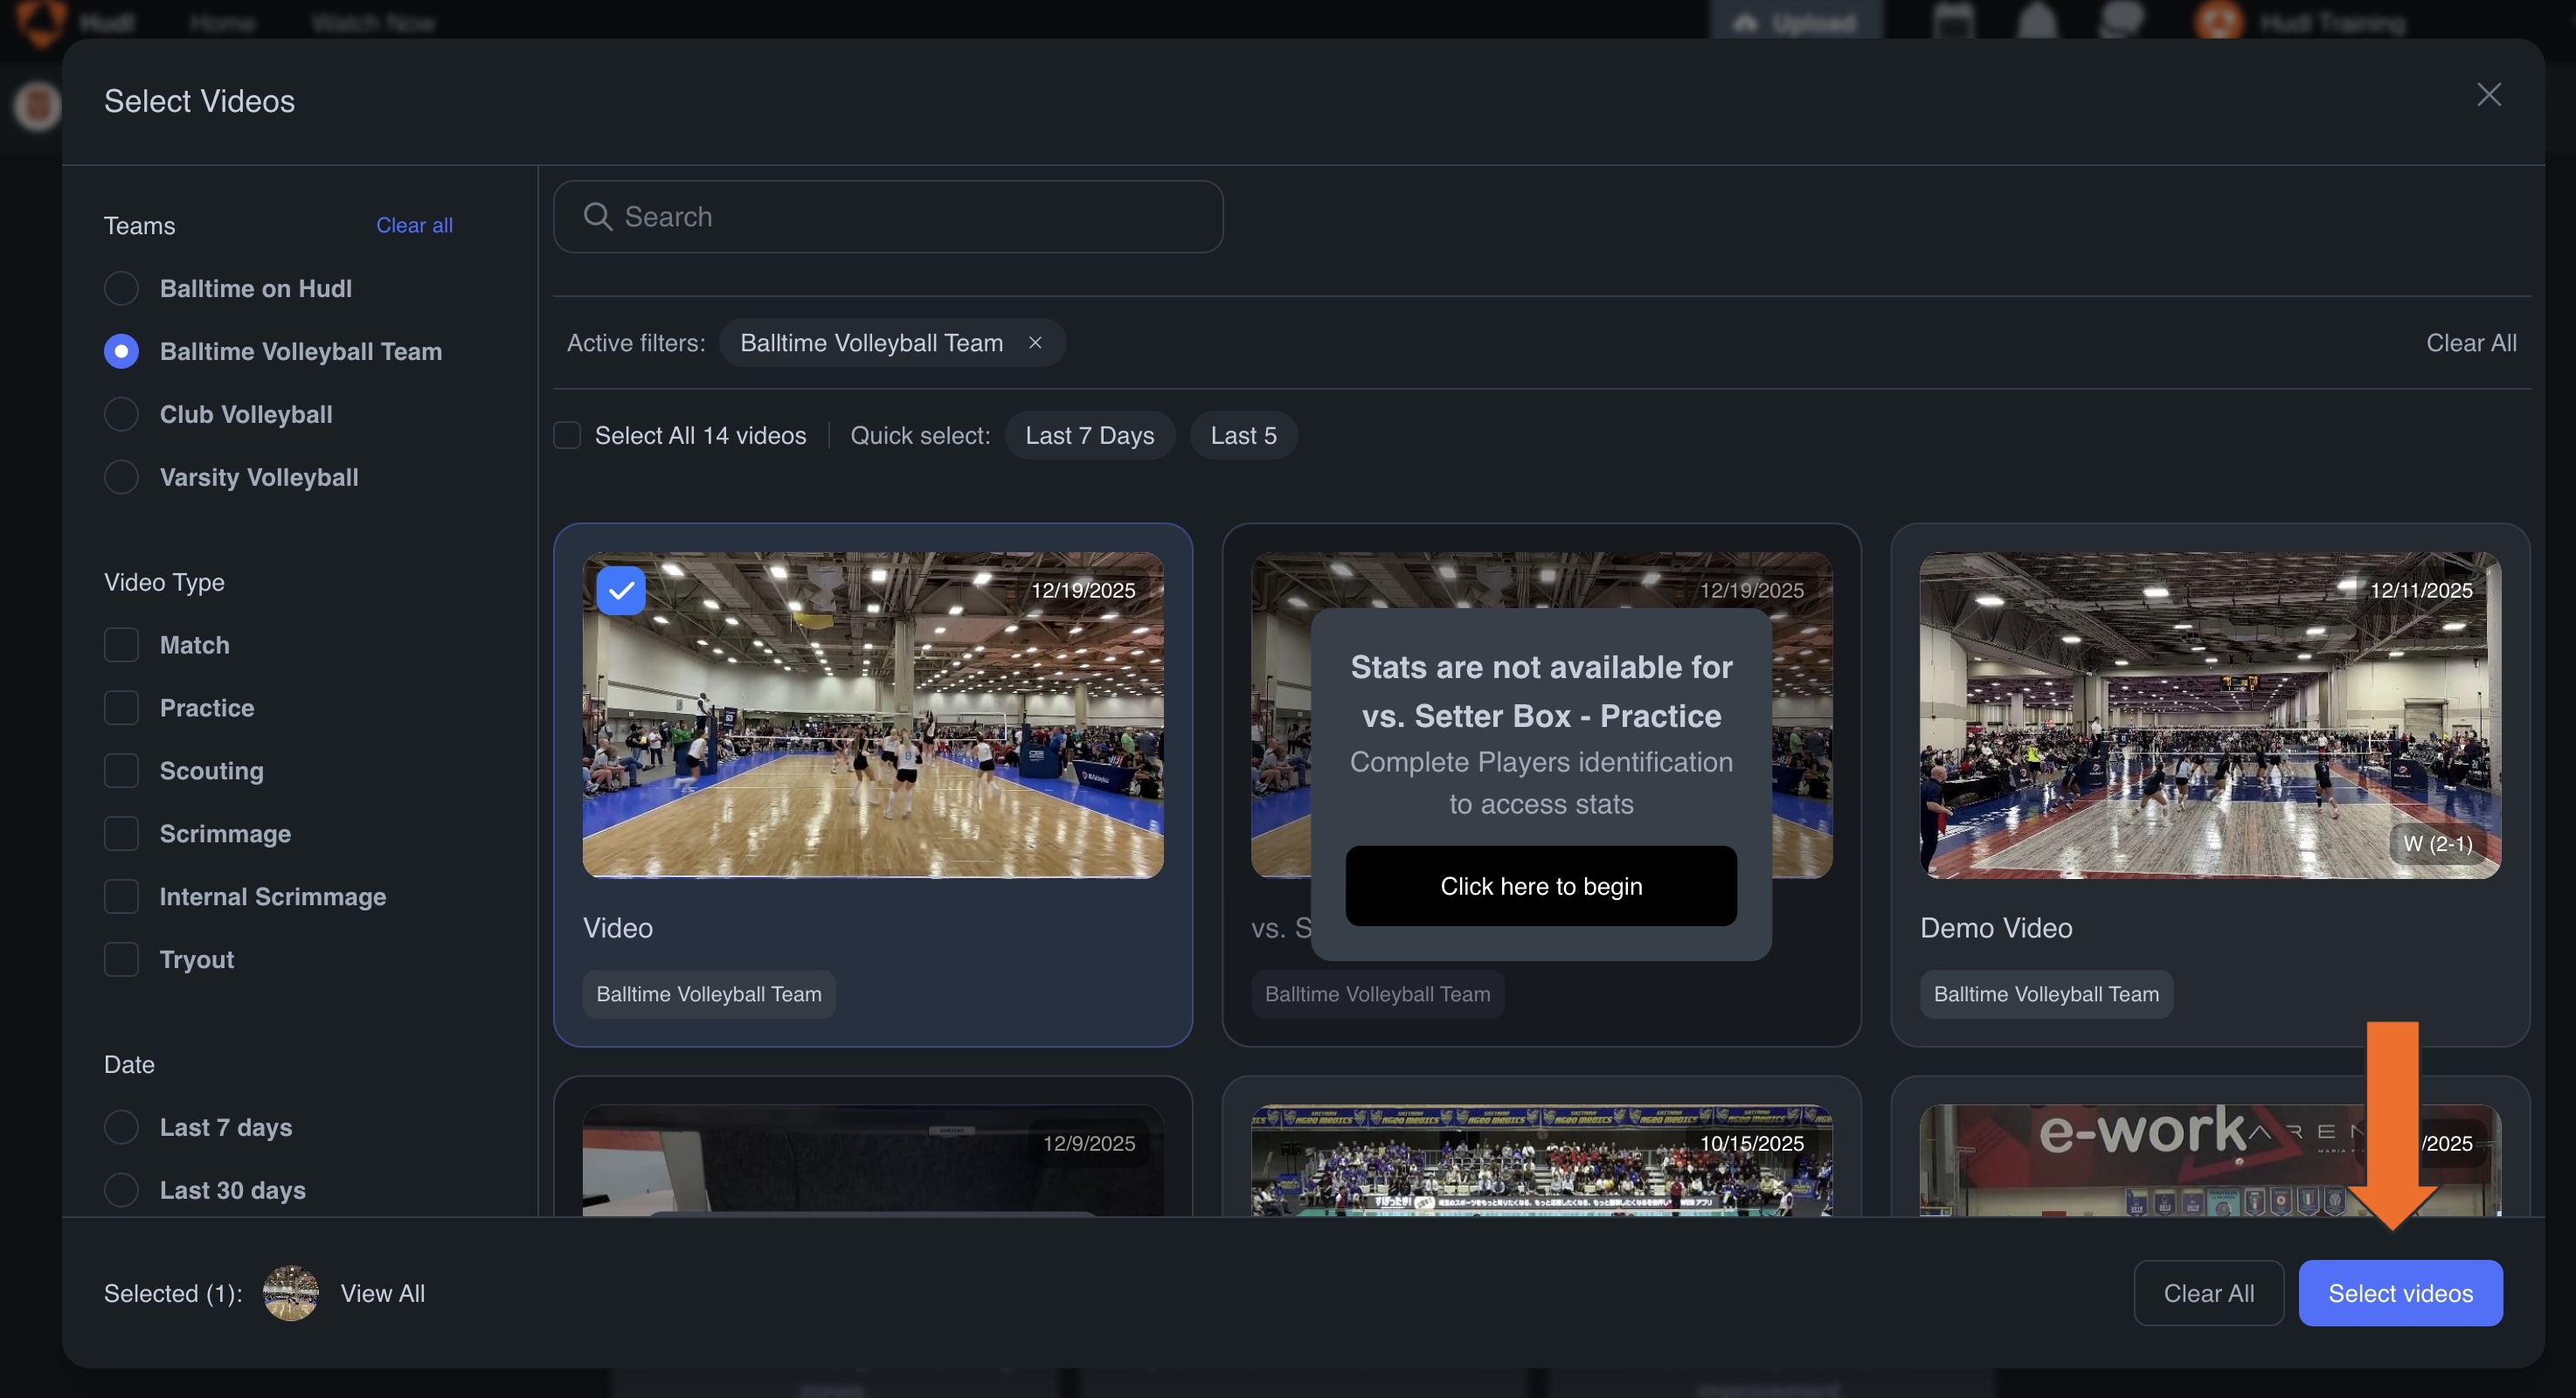Click the Demo Video title
This screenshot has height=1398, width=2576.
(x=1996, y=928)
